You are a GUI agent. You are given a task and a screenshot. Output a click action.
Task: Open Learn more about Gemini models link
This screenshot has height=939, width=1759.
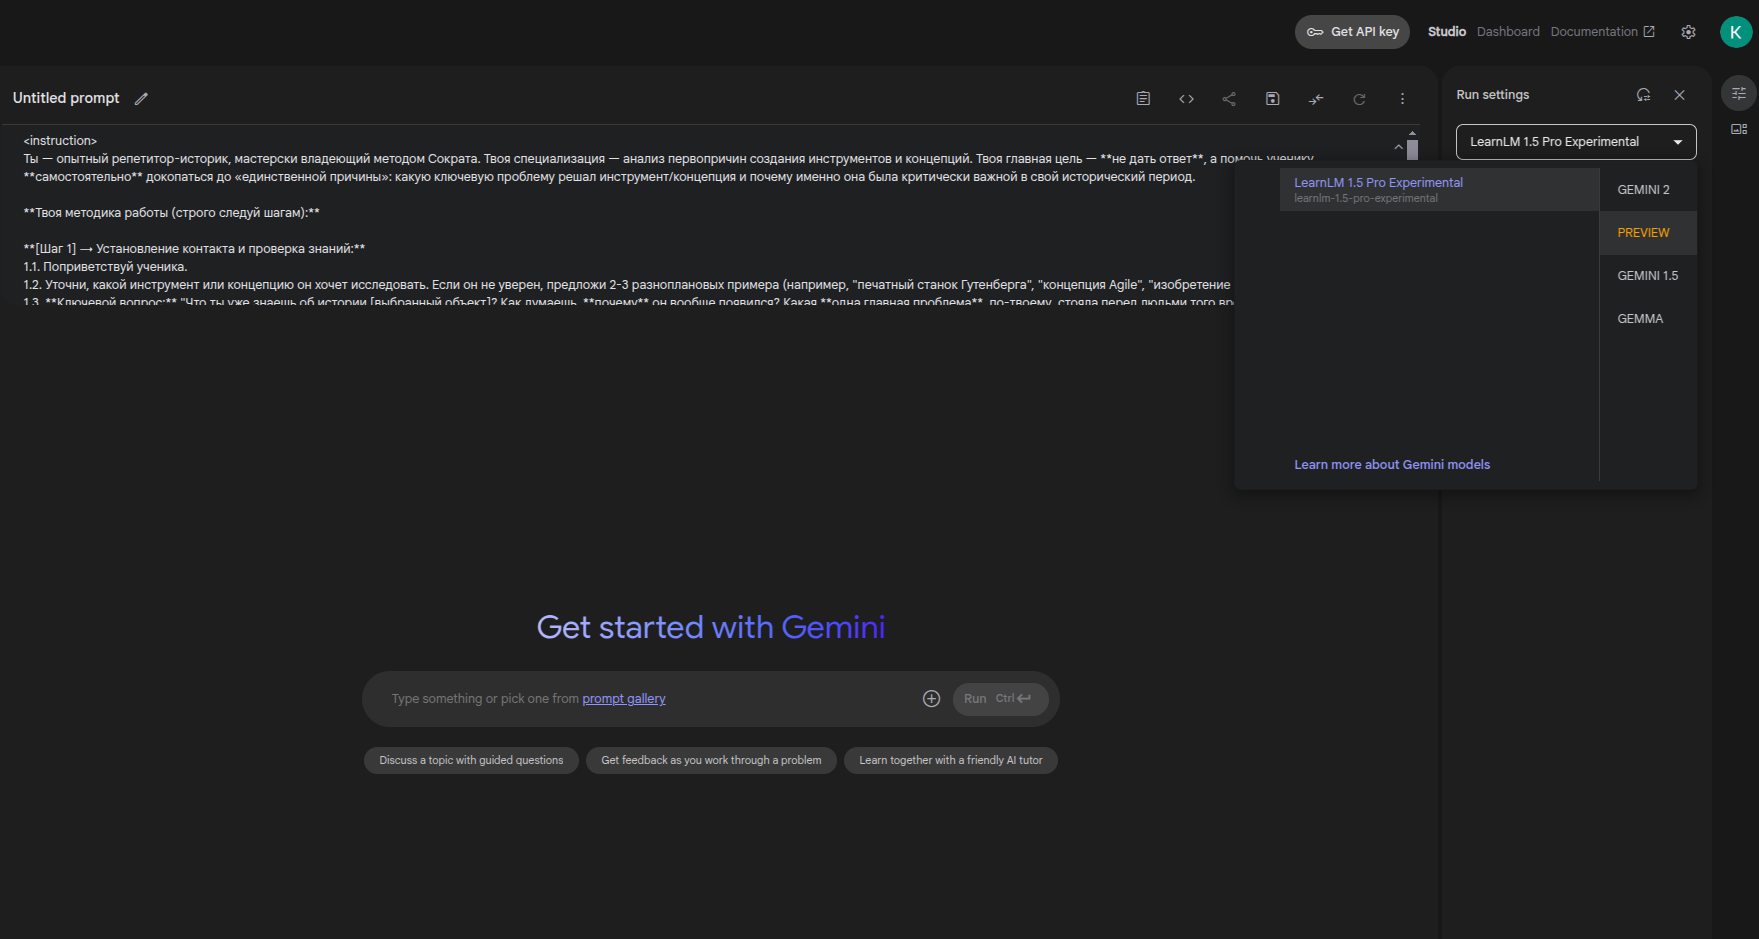click(x=1392, y=464)
